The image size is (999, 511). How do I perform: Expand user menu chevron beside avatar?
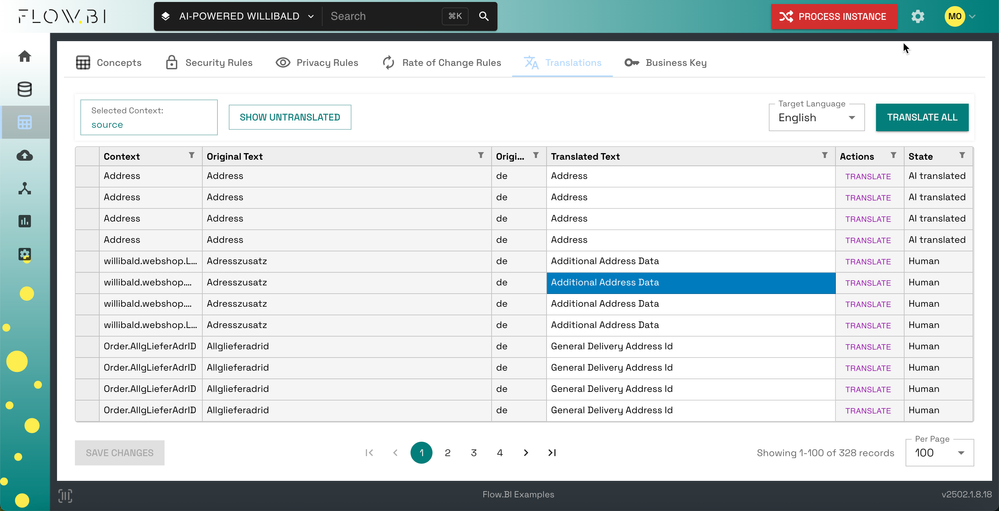pos(972,17)
